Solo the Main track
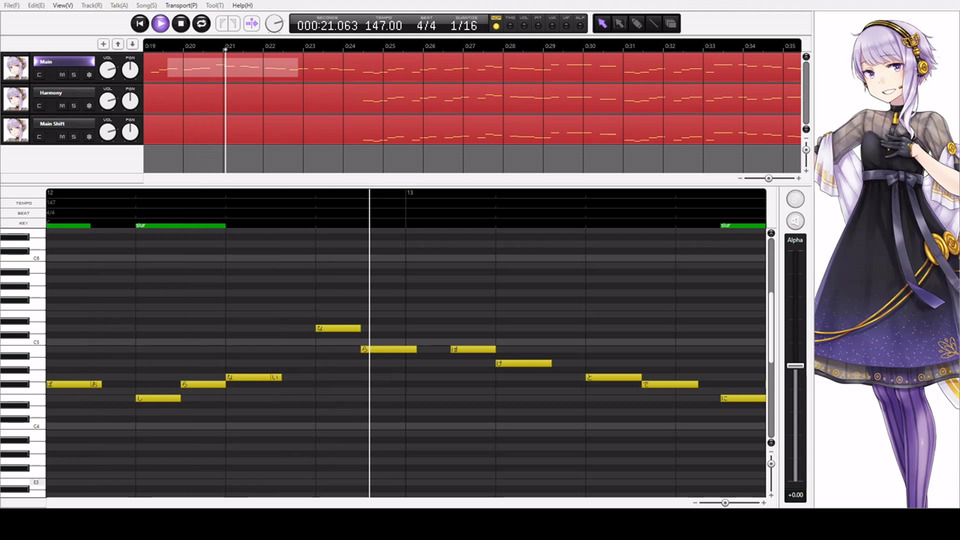This screenshot has width=960, height=540. coord(73,75)
